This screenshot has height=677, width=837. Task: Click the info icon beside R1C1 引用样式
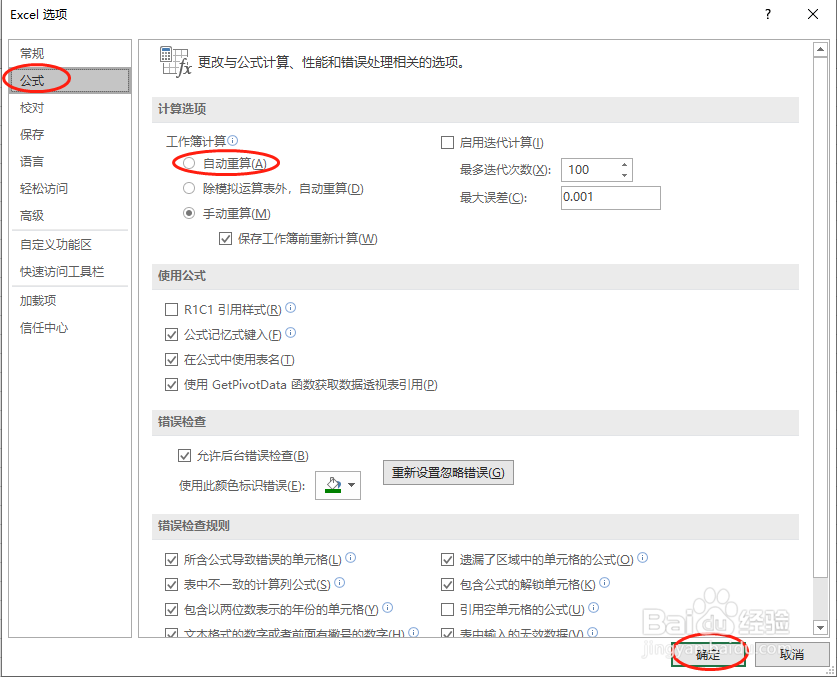(290, 308)
